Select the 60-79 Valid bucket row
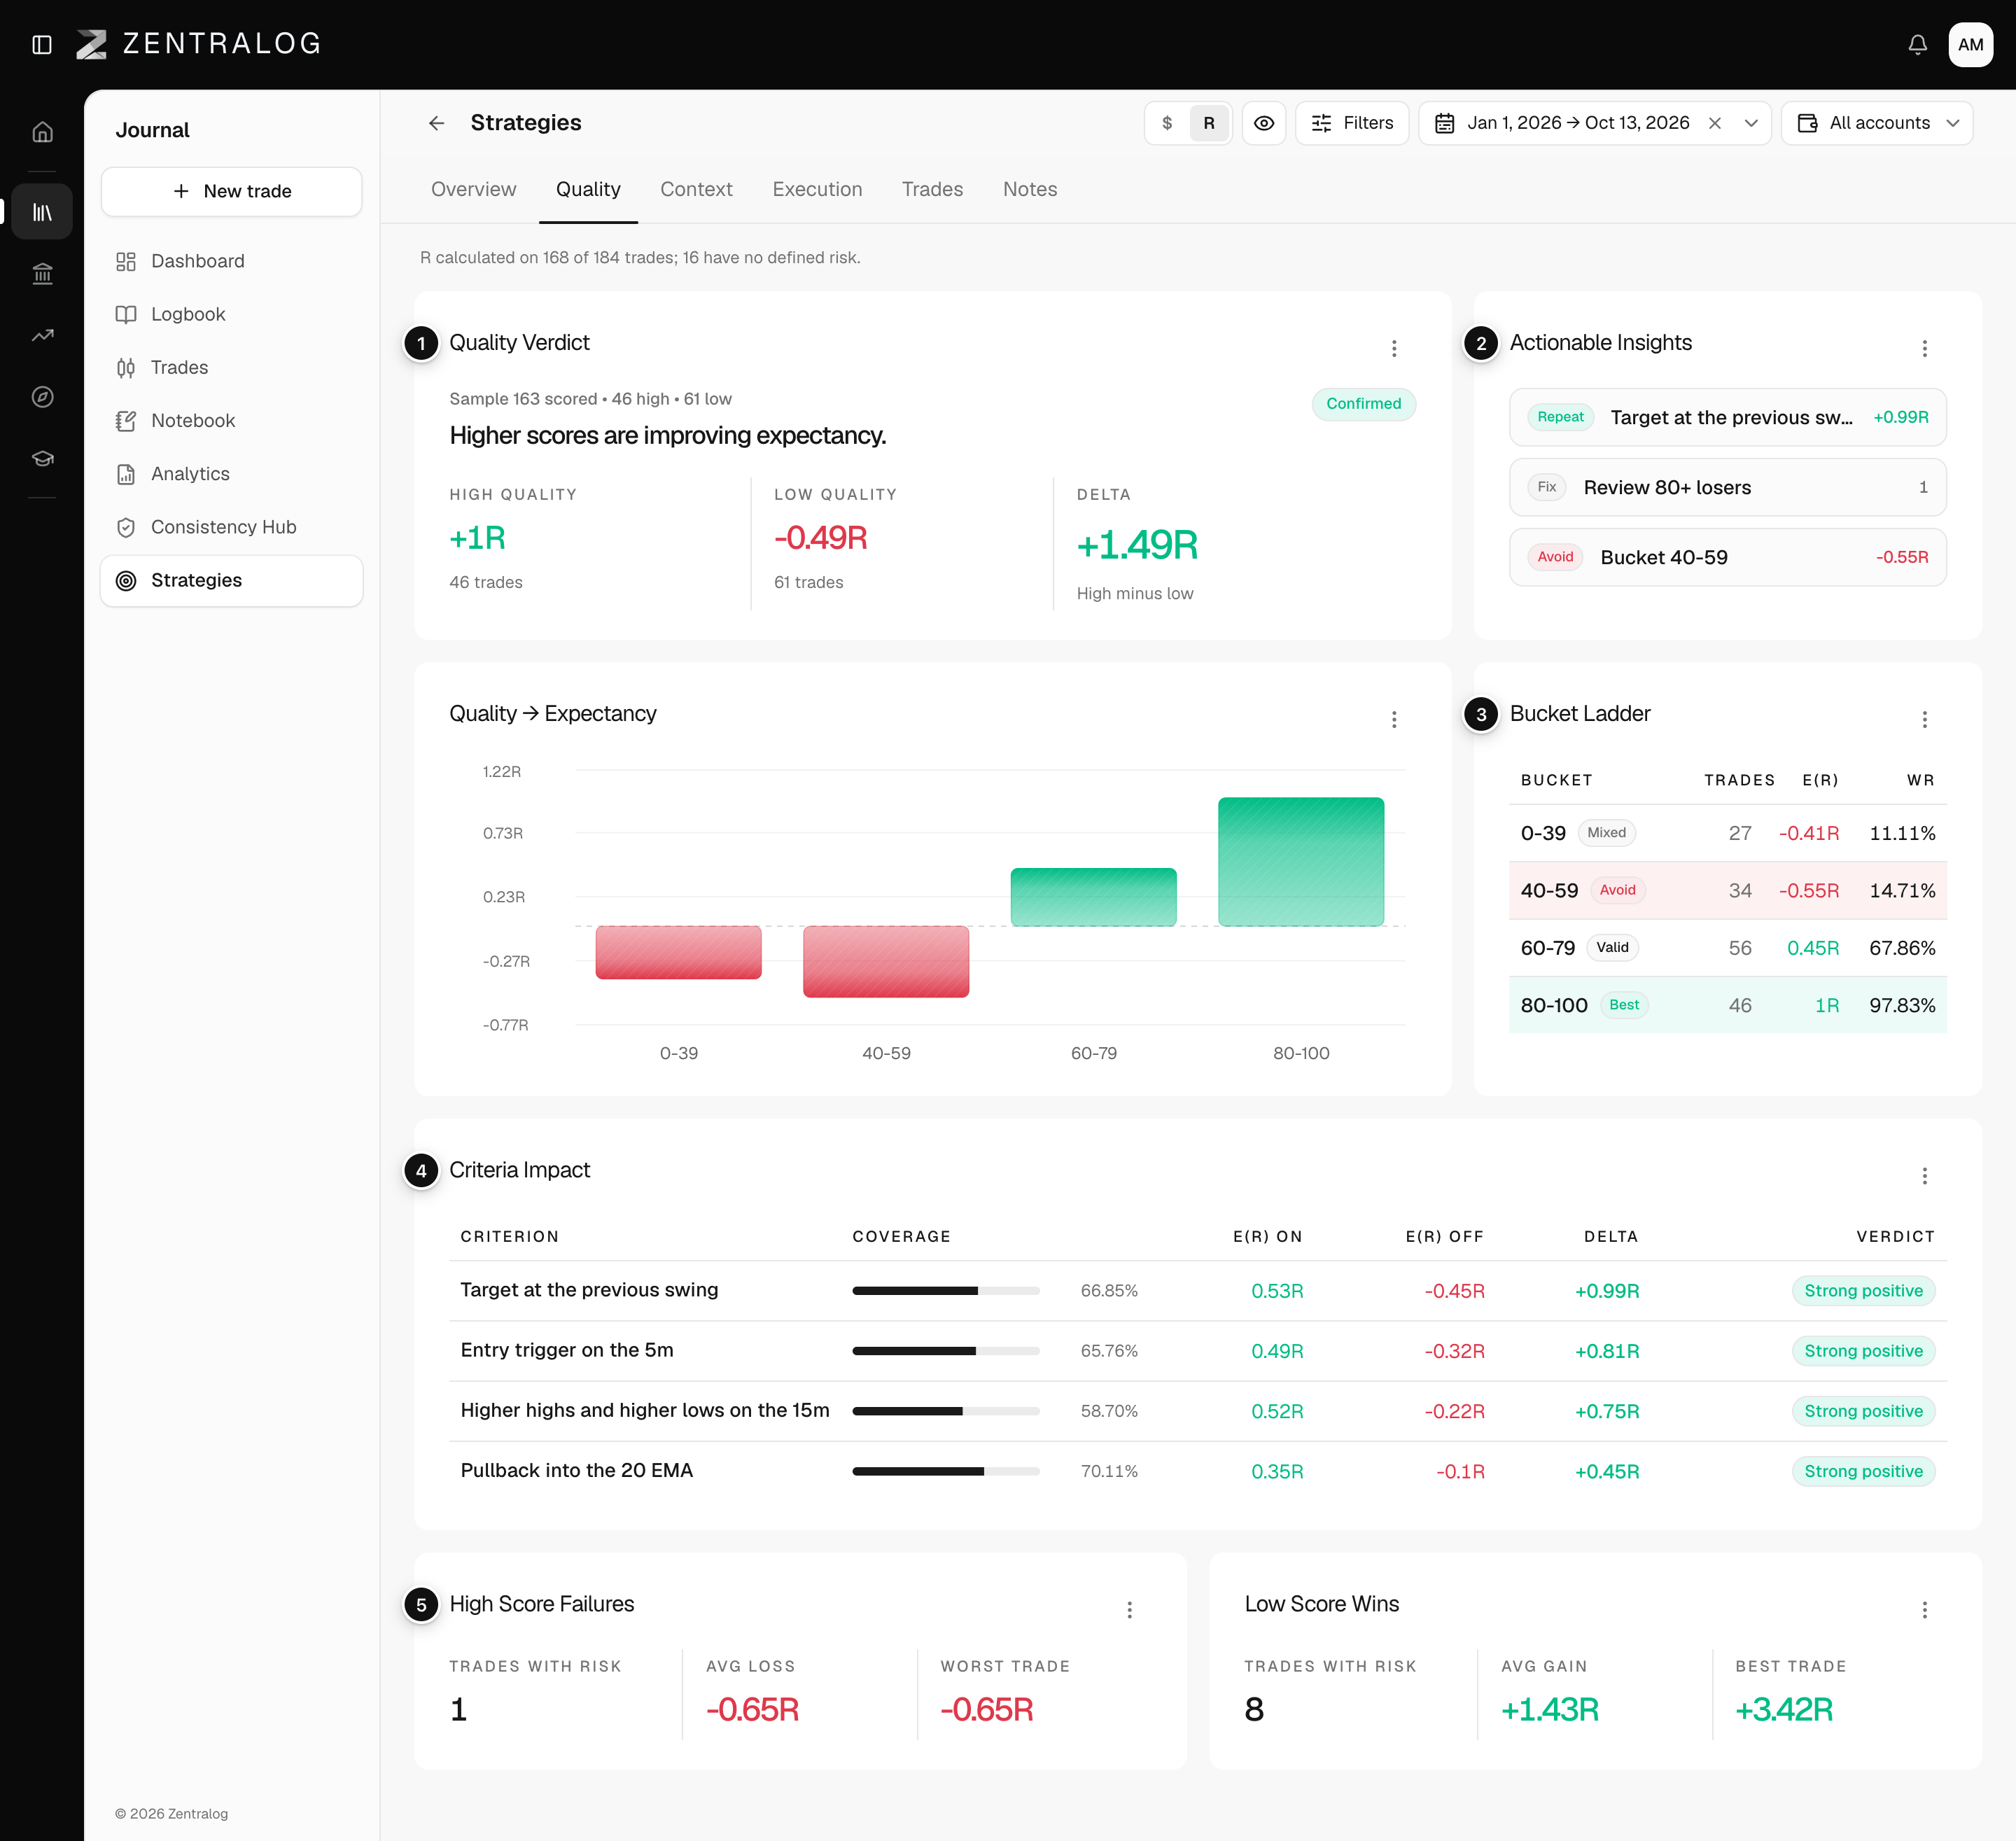 click(x=1727, y=948)
